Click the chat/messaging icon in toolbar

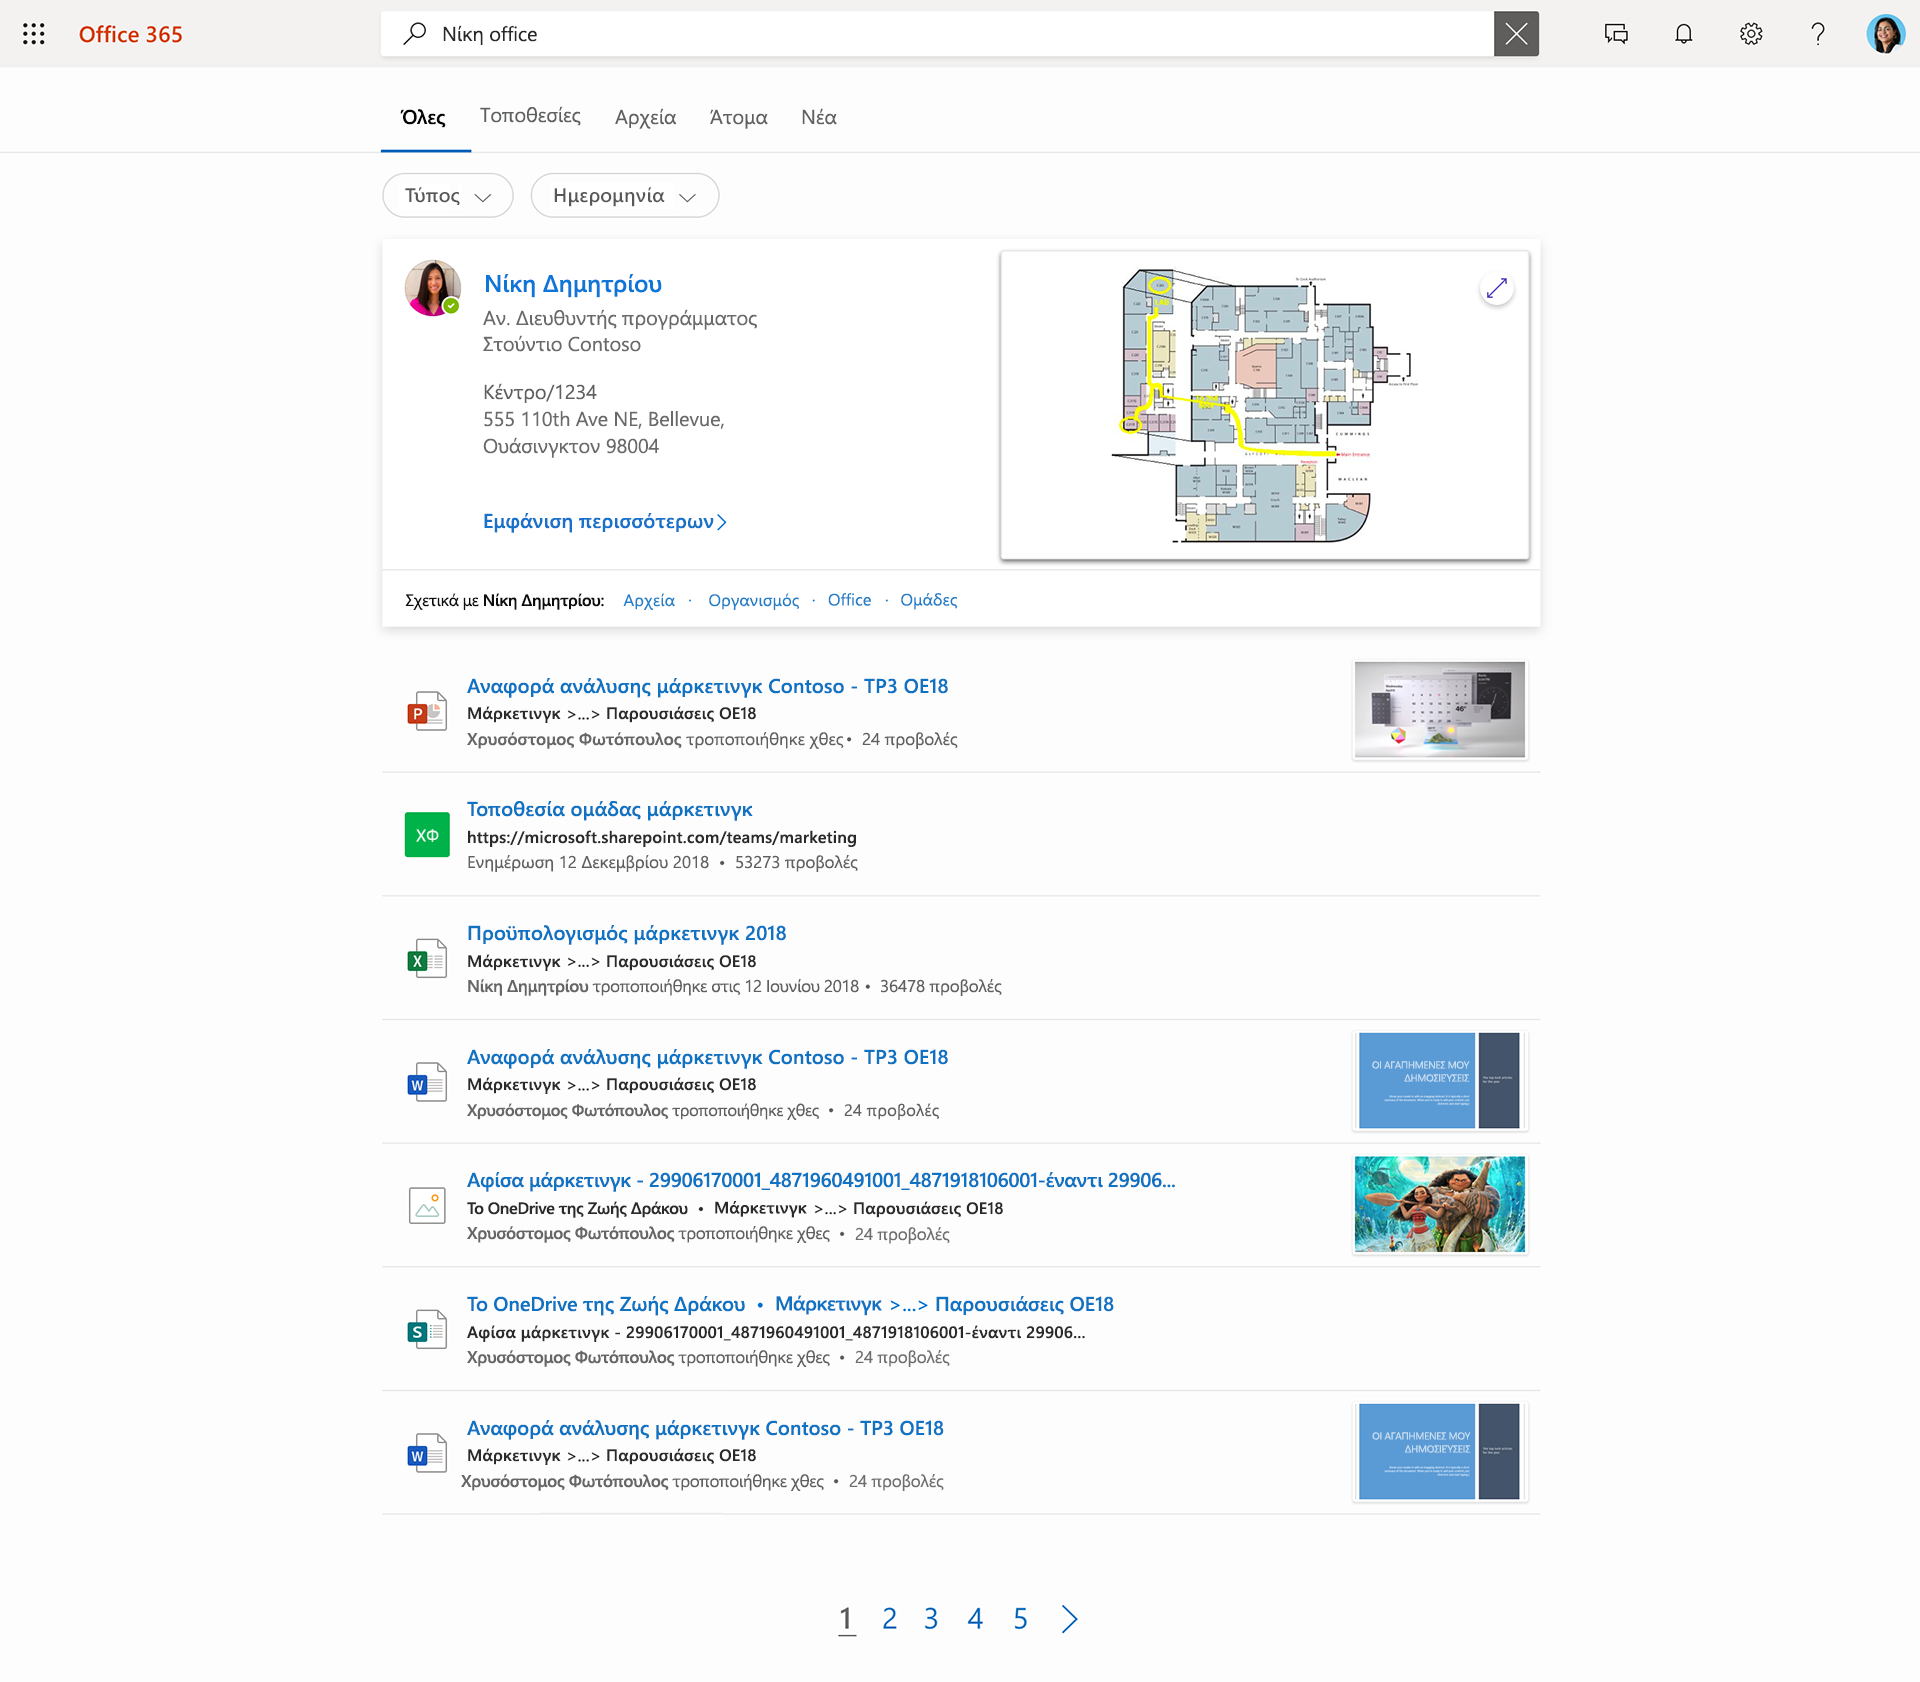(1615, 33)
